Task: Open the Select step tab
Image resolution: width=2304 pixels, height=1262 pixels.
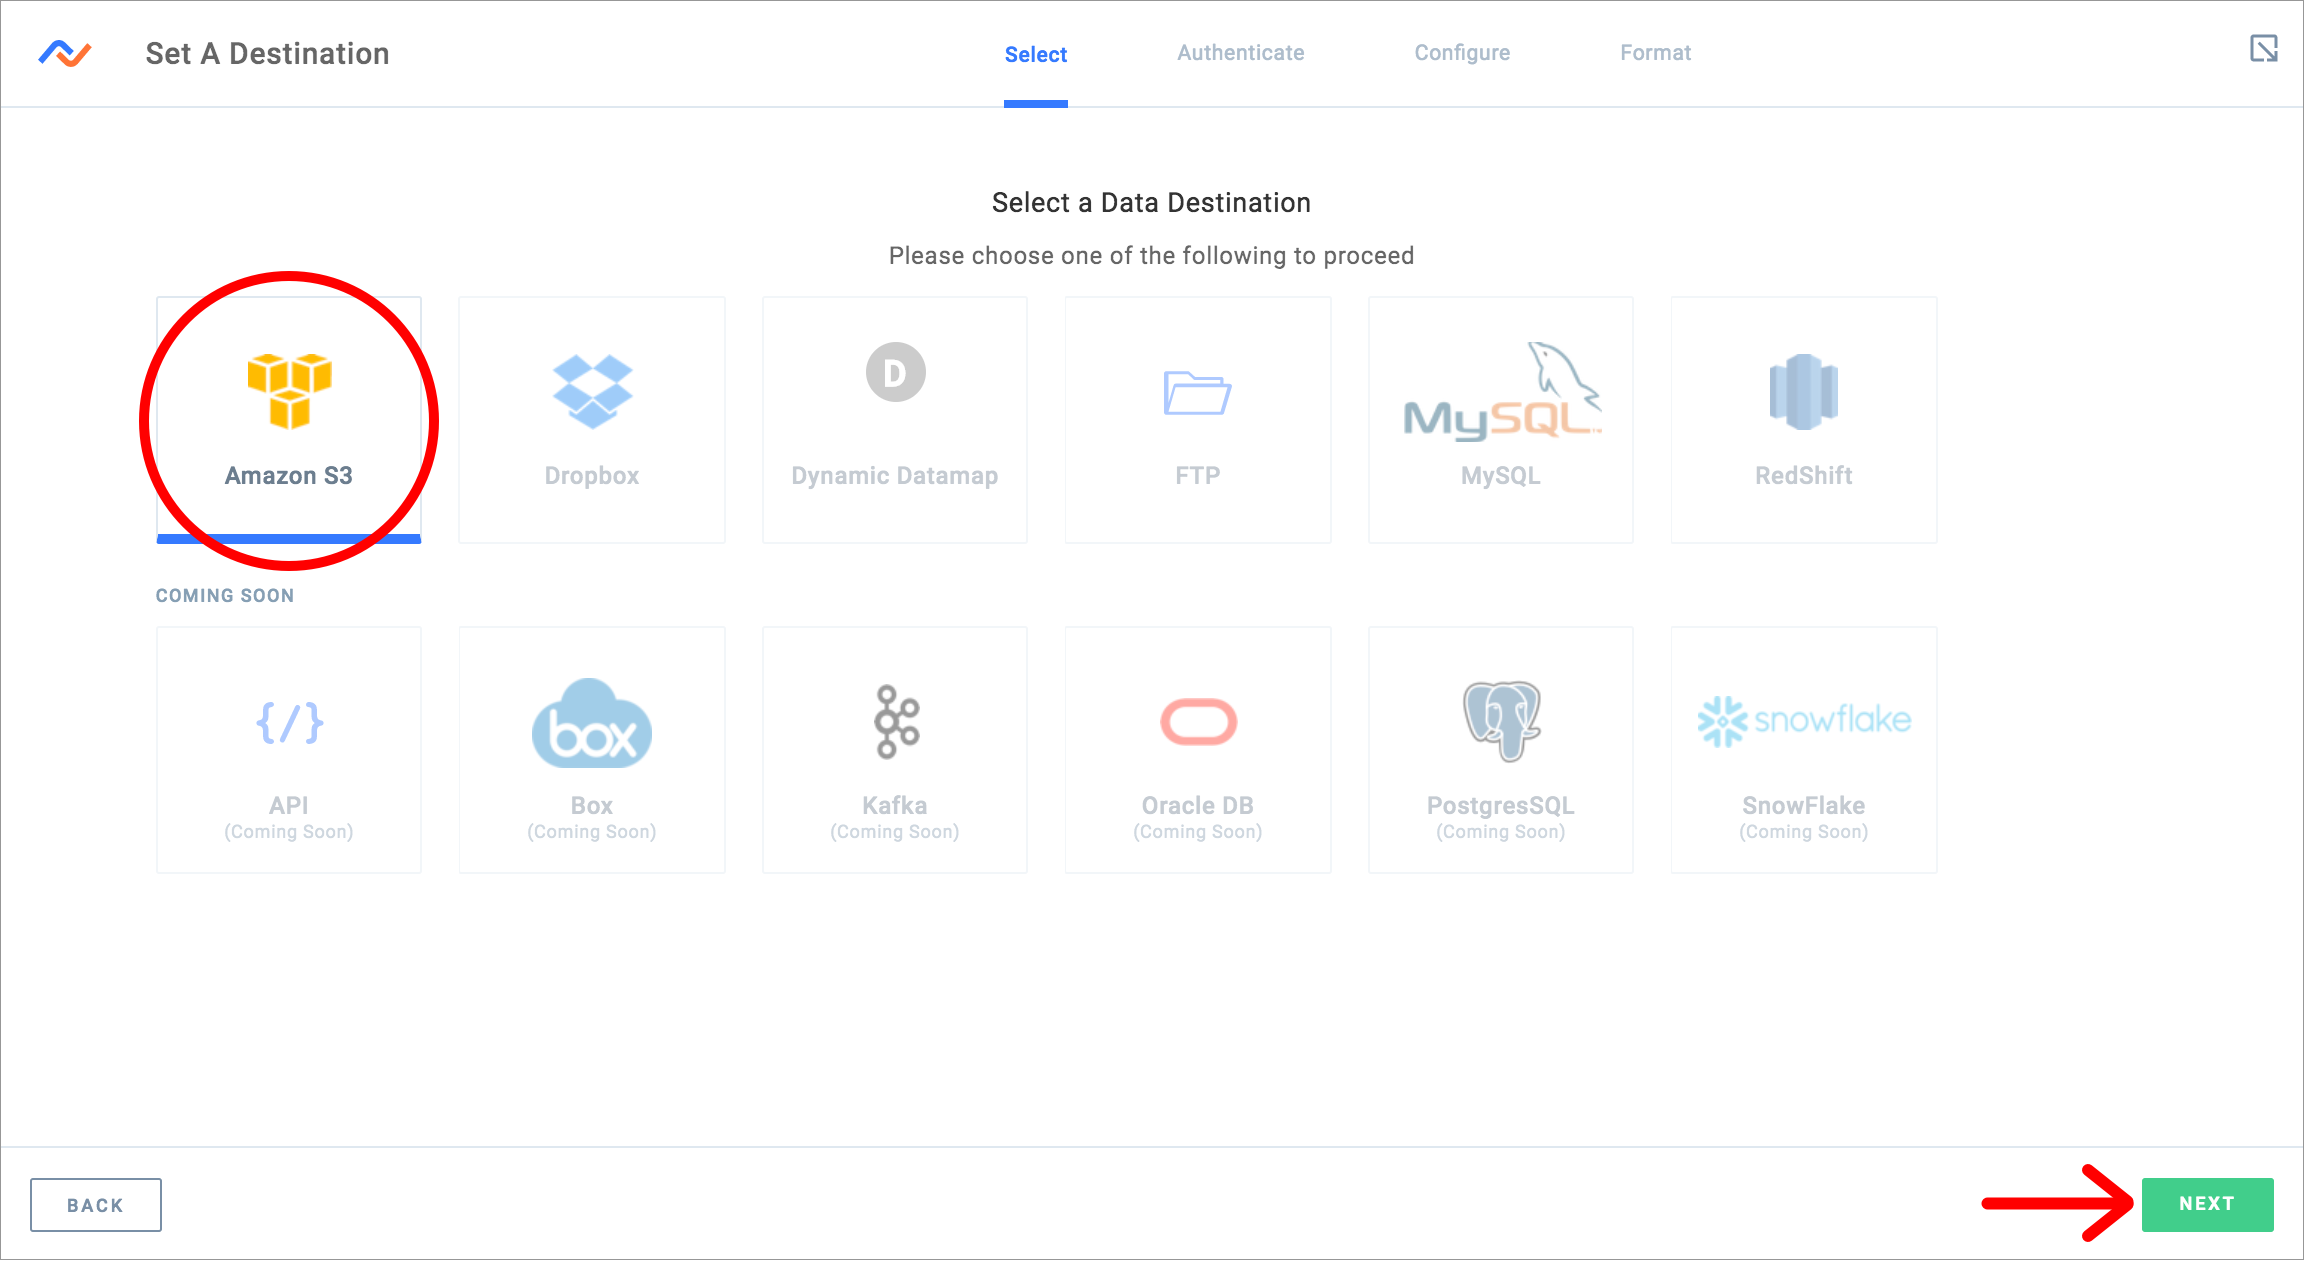Action: tap(1036, 54)
